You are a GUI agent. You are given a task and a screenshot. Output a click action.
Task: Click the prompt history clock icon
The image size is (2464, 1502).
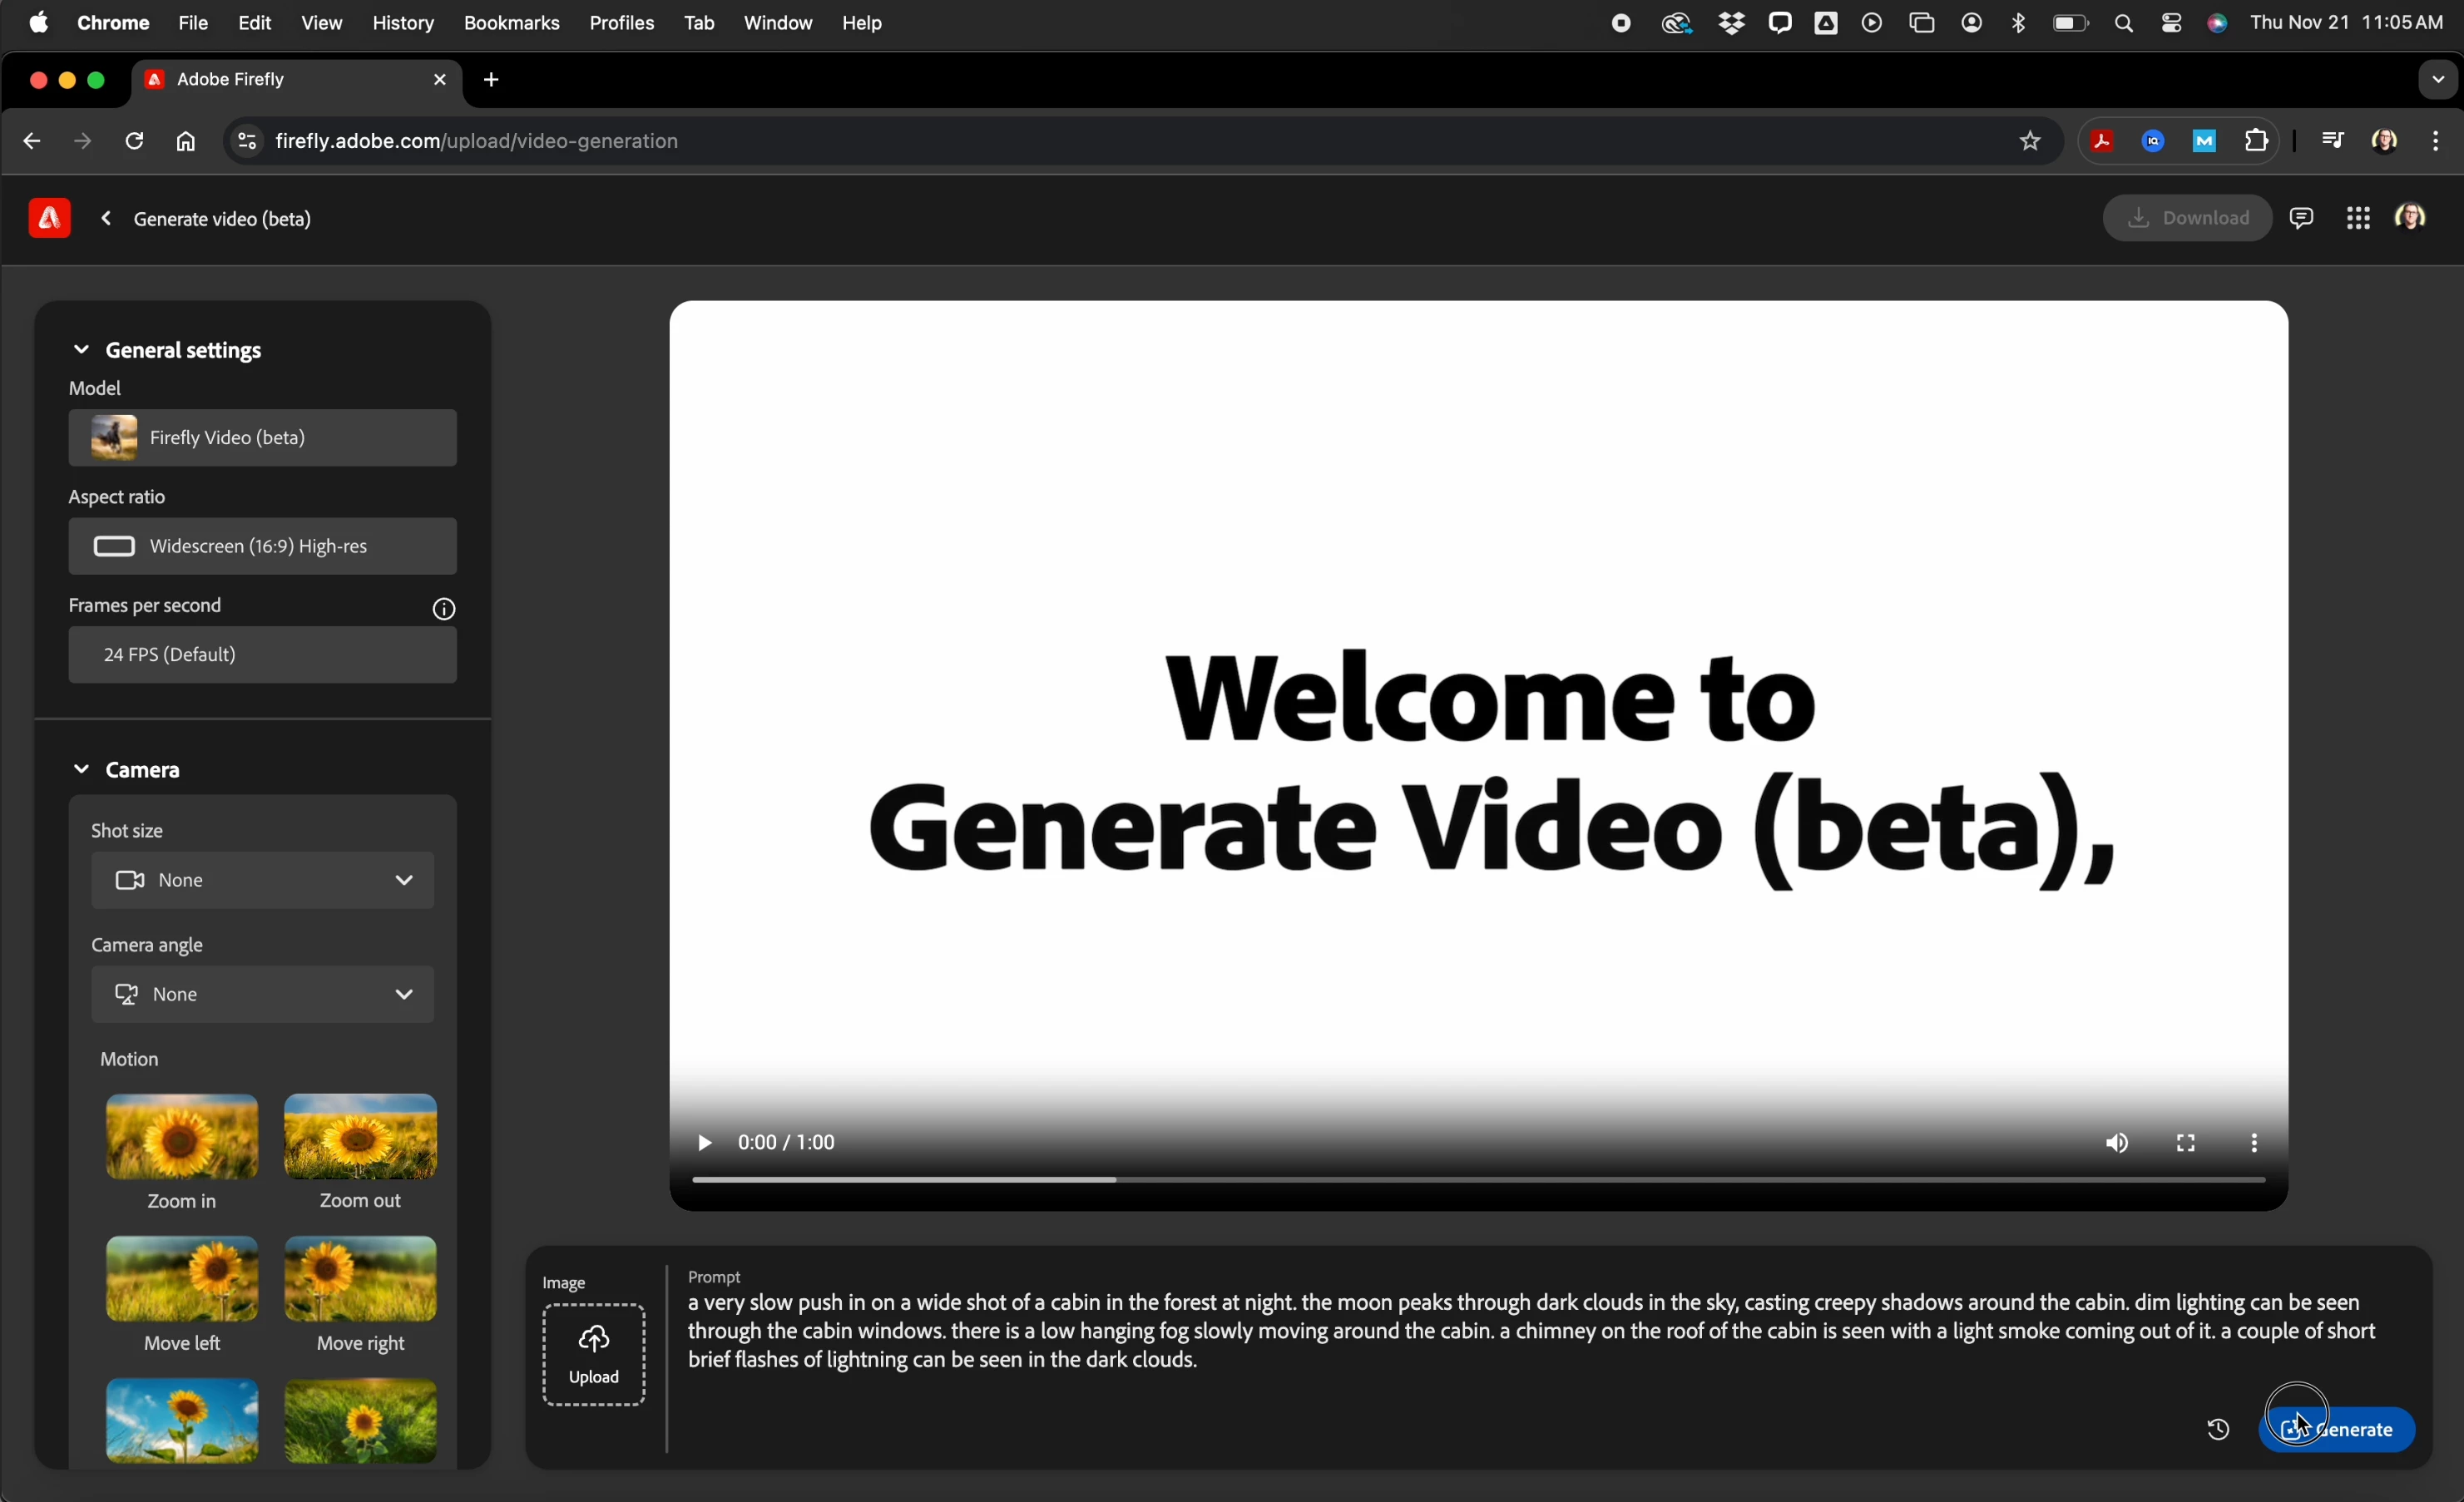(x=2217, y=1429)
